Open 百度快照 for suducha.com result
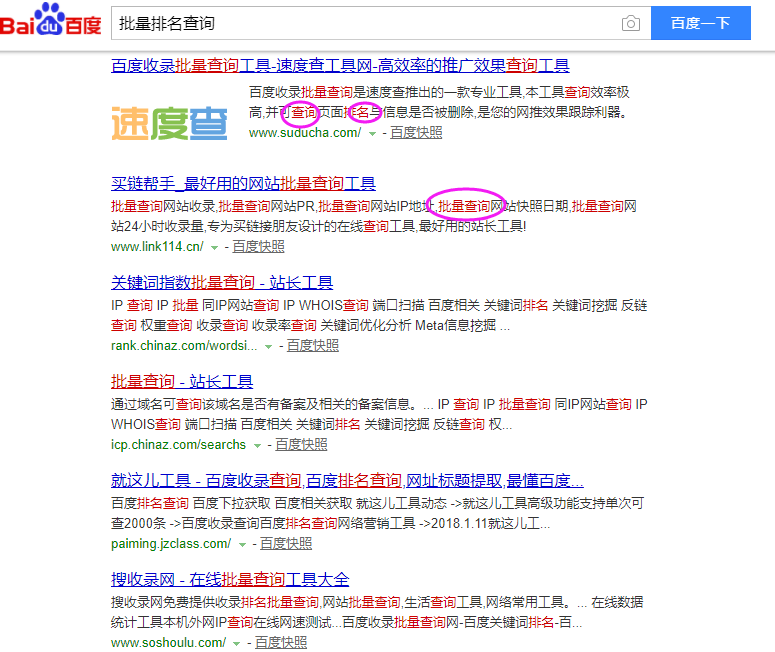 (416, 132)
